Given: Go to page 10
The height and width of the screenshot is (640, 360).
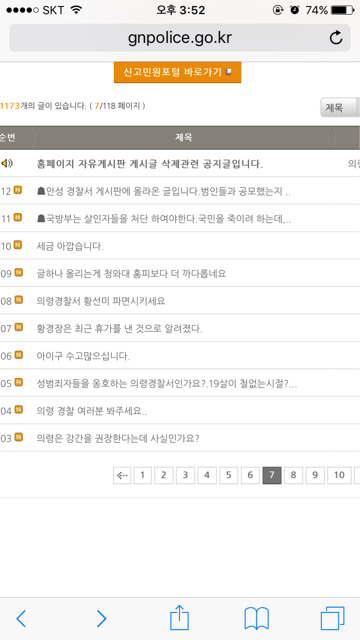Looking at the screenshot, I should click(339, 475).
